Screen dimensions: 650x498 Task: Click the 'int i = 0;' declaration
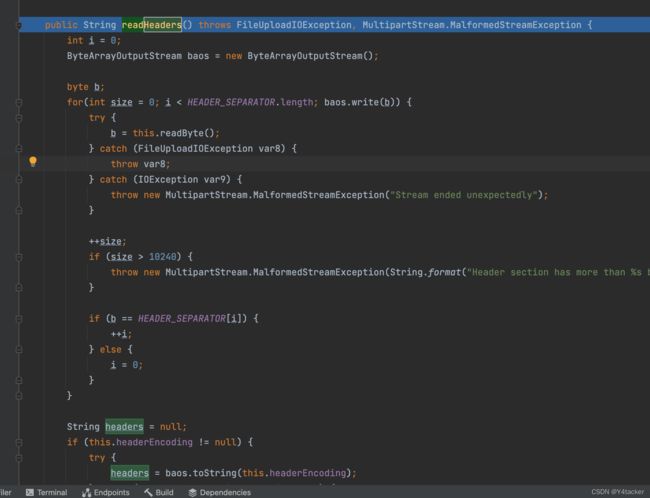(94, 41)
